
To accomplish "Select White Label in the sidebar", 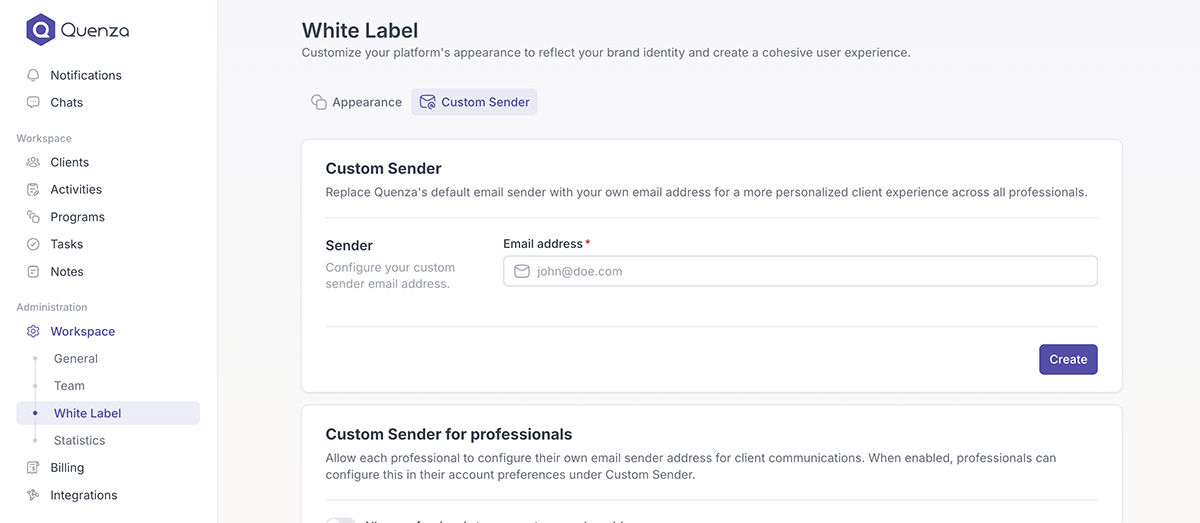I will (x=88, y=413).
